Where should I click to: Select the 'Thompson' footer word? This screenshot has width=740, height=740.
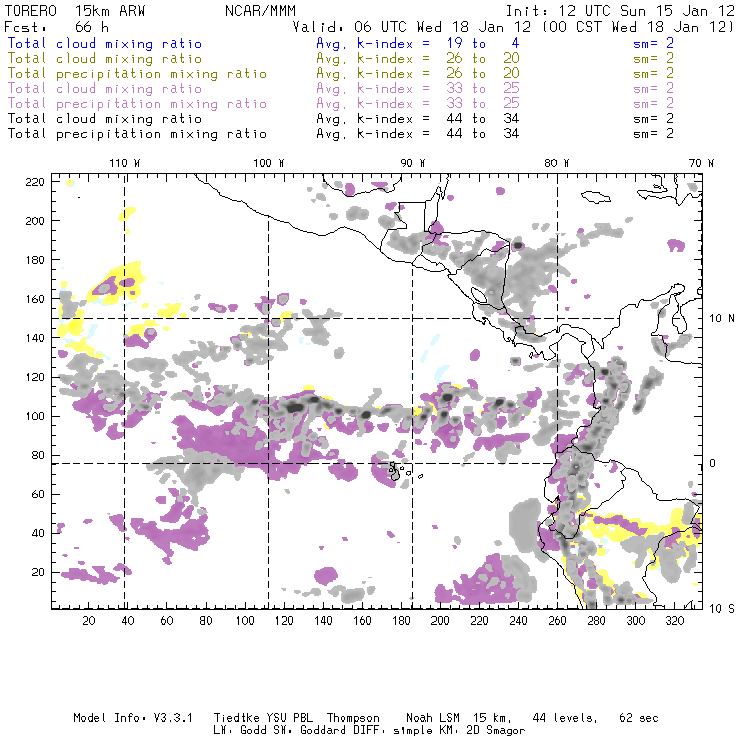click(353, 718)
